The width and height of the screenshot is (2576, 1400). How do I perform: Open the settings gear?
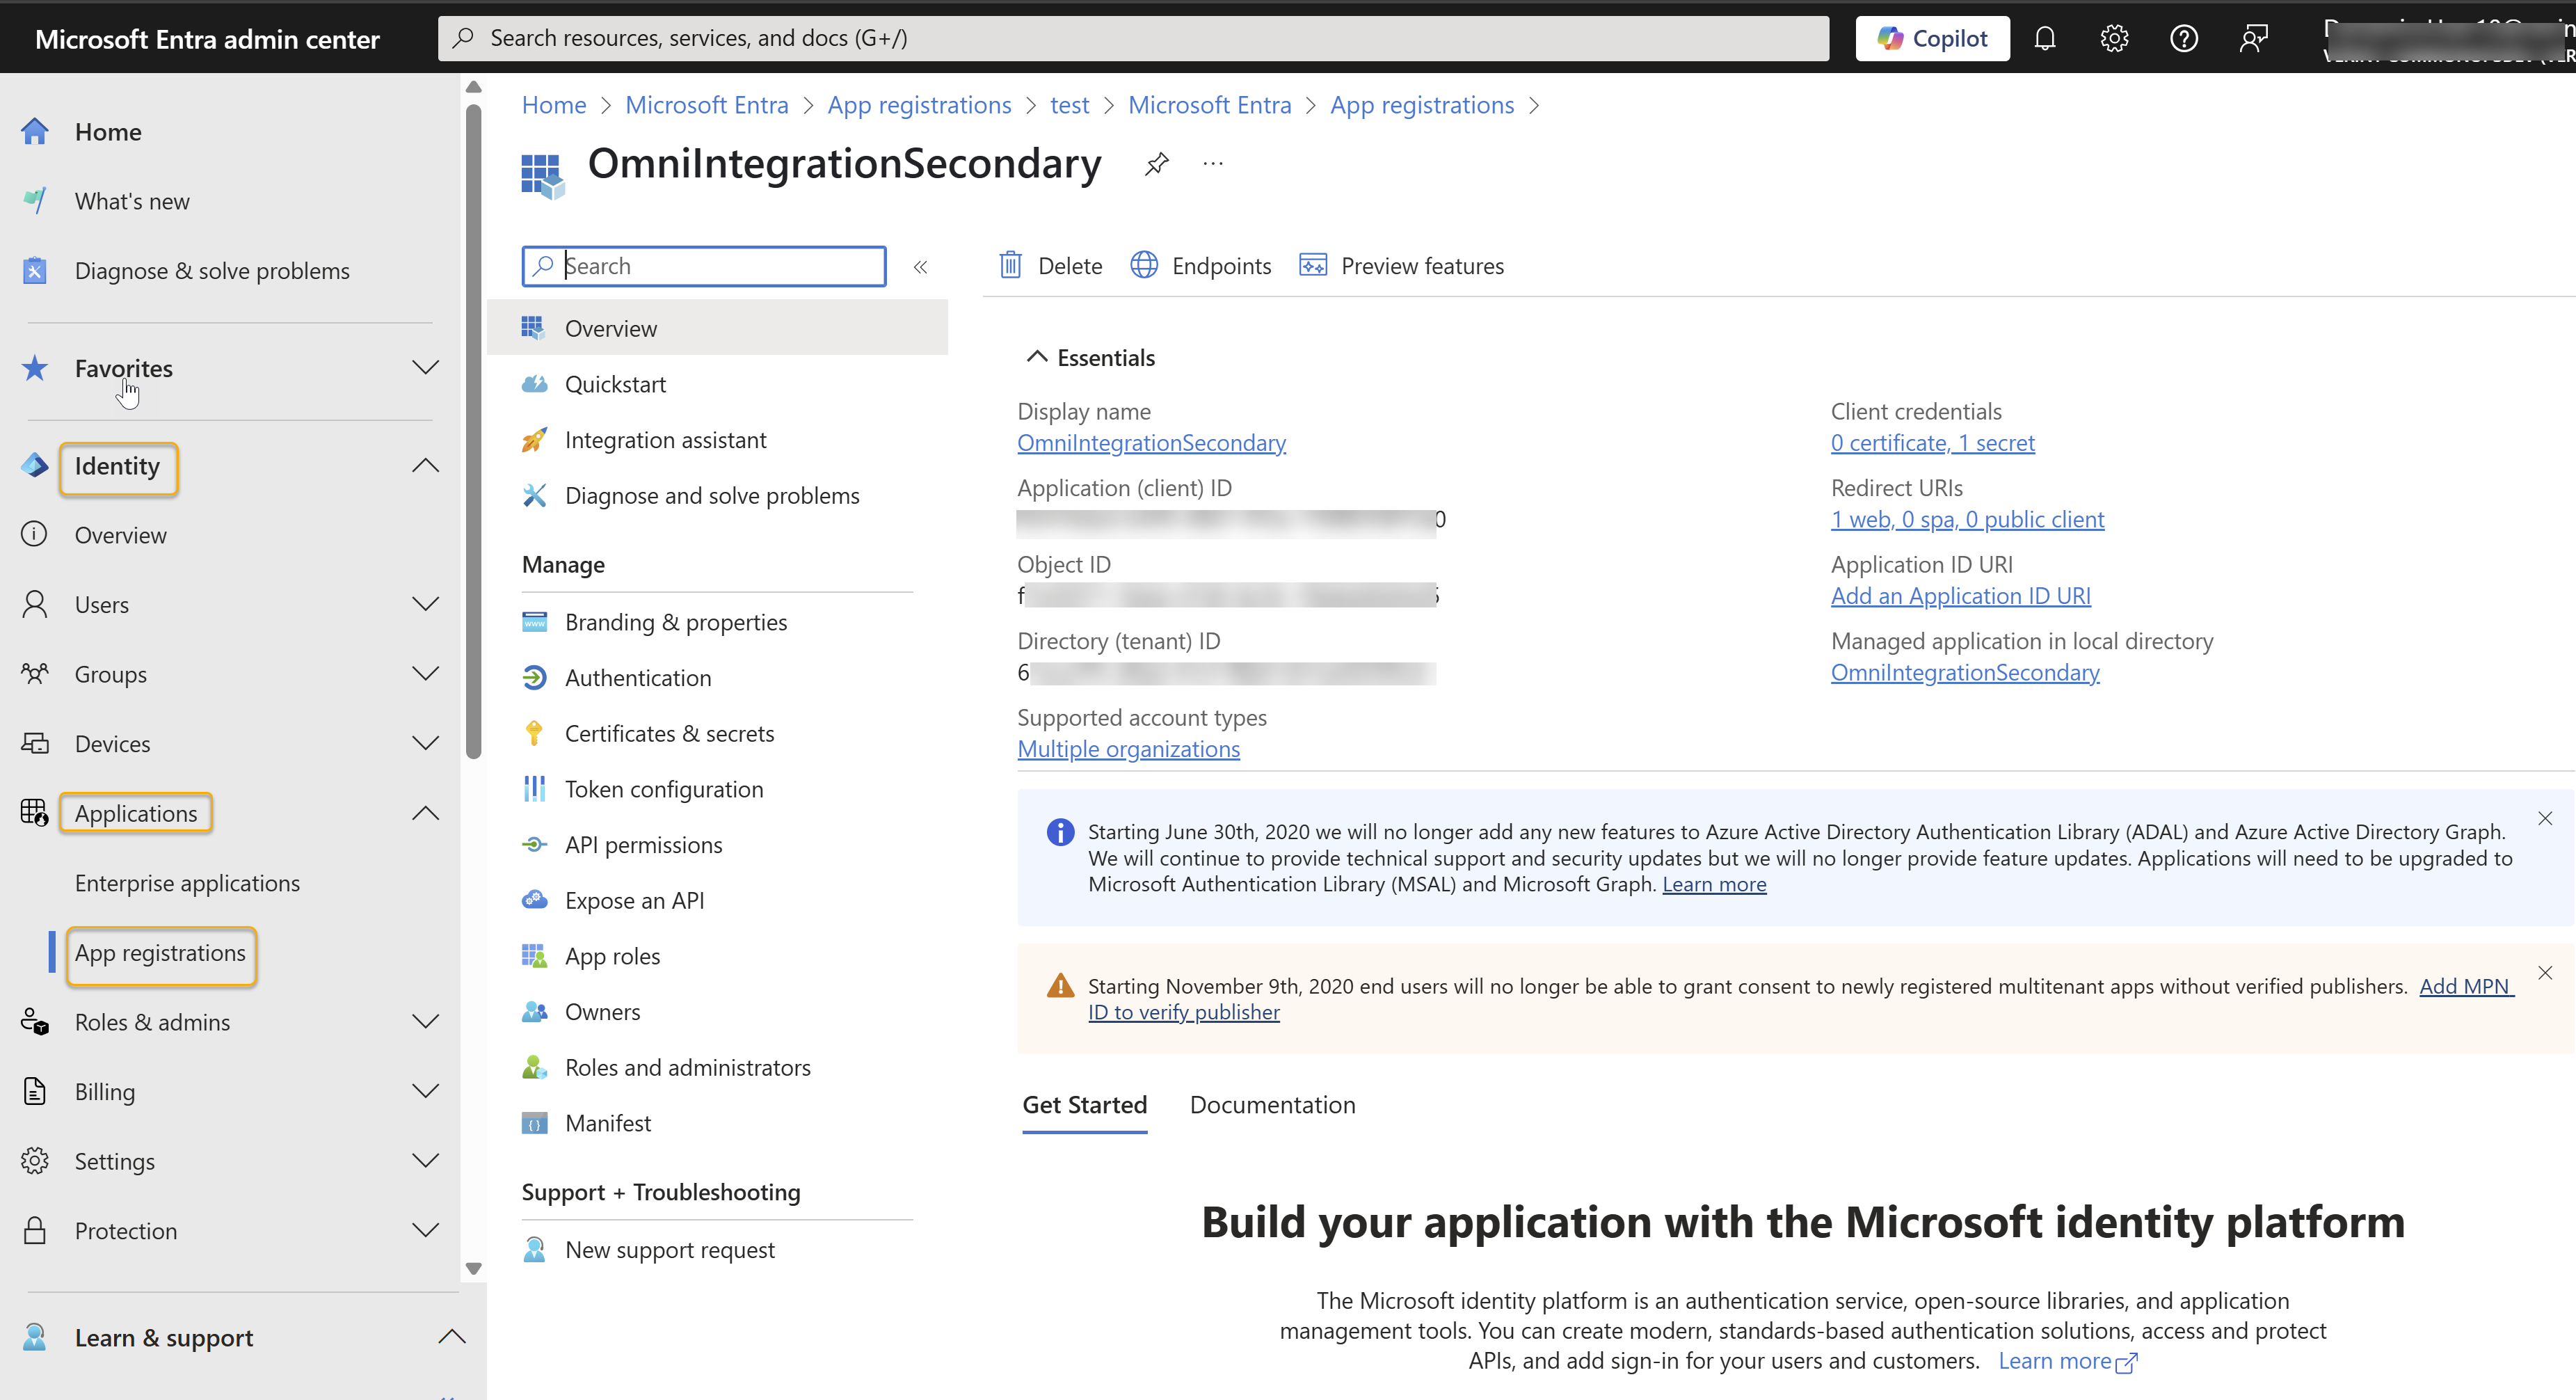click(x=2114, y=38)
